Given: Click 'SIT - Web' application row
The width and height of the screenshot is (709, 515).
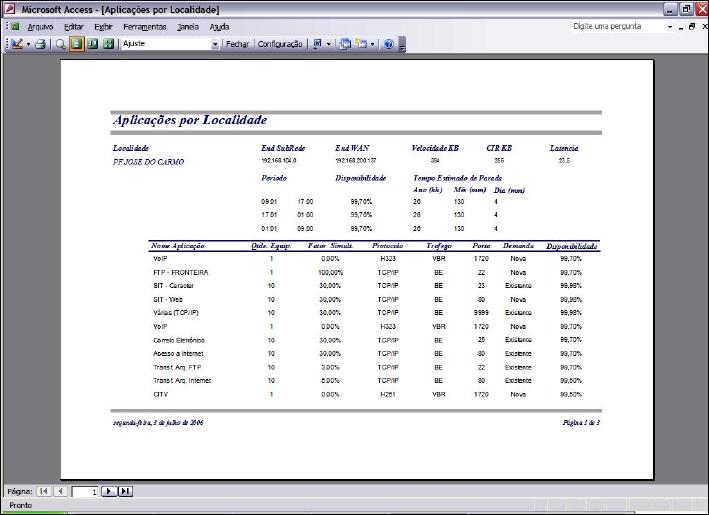Looking at the screenshot, I should (x=168, y=299).
